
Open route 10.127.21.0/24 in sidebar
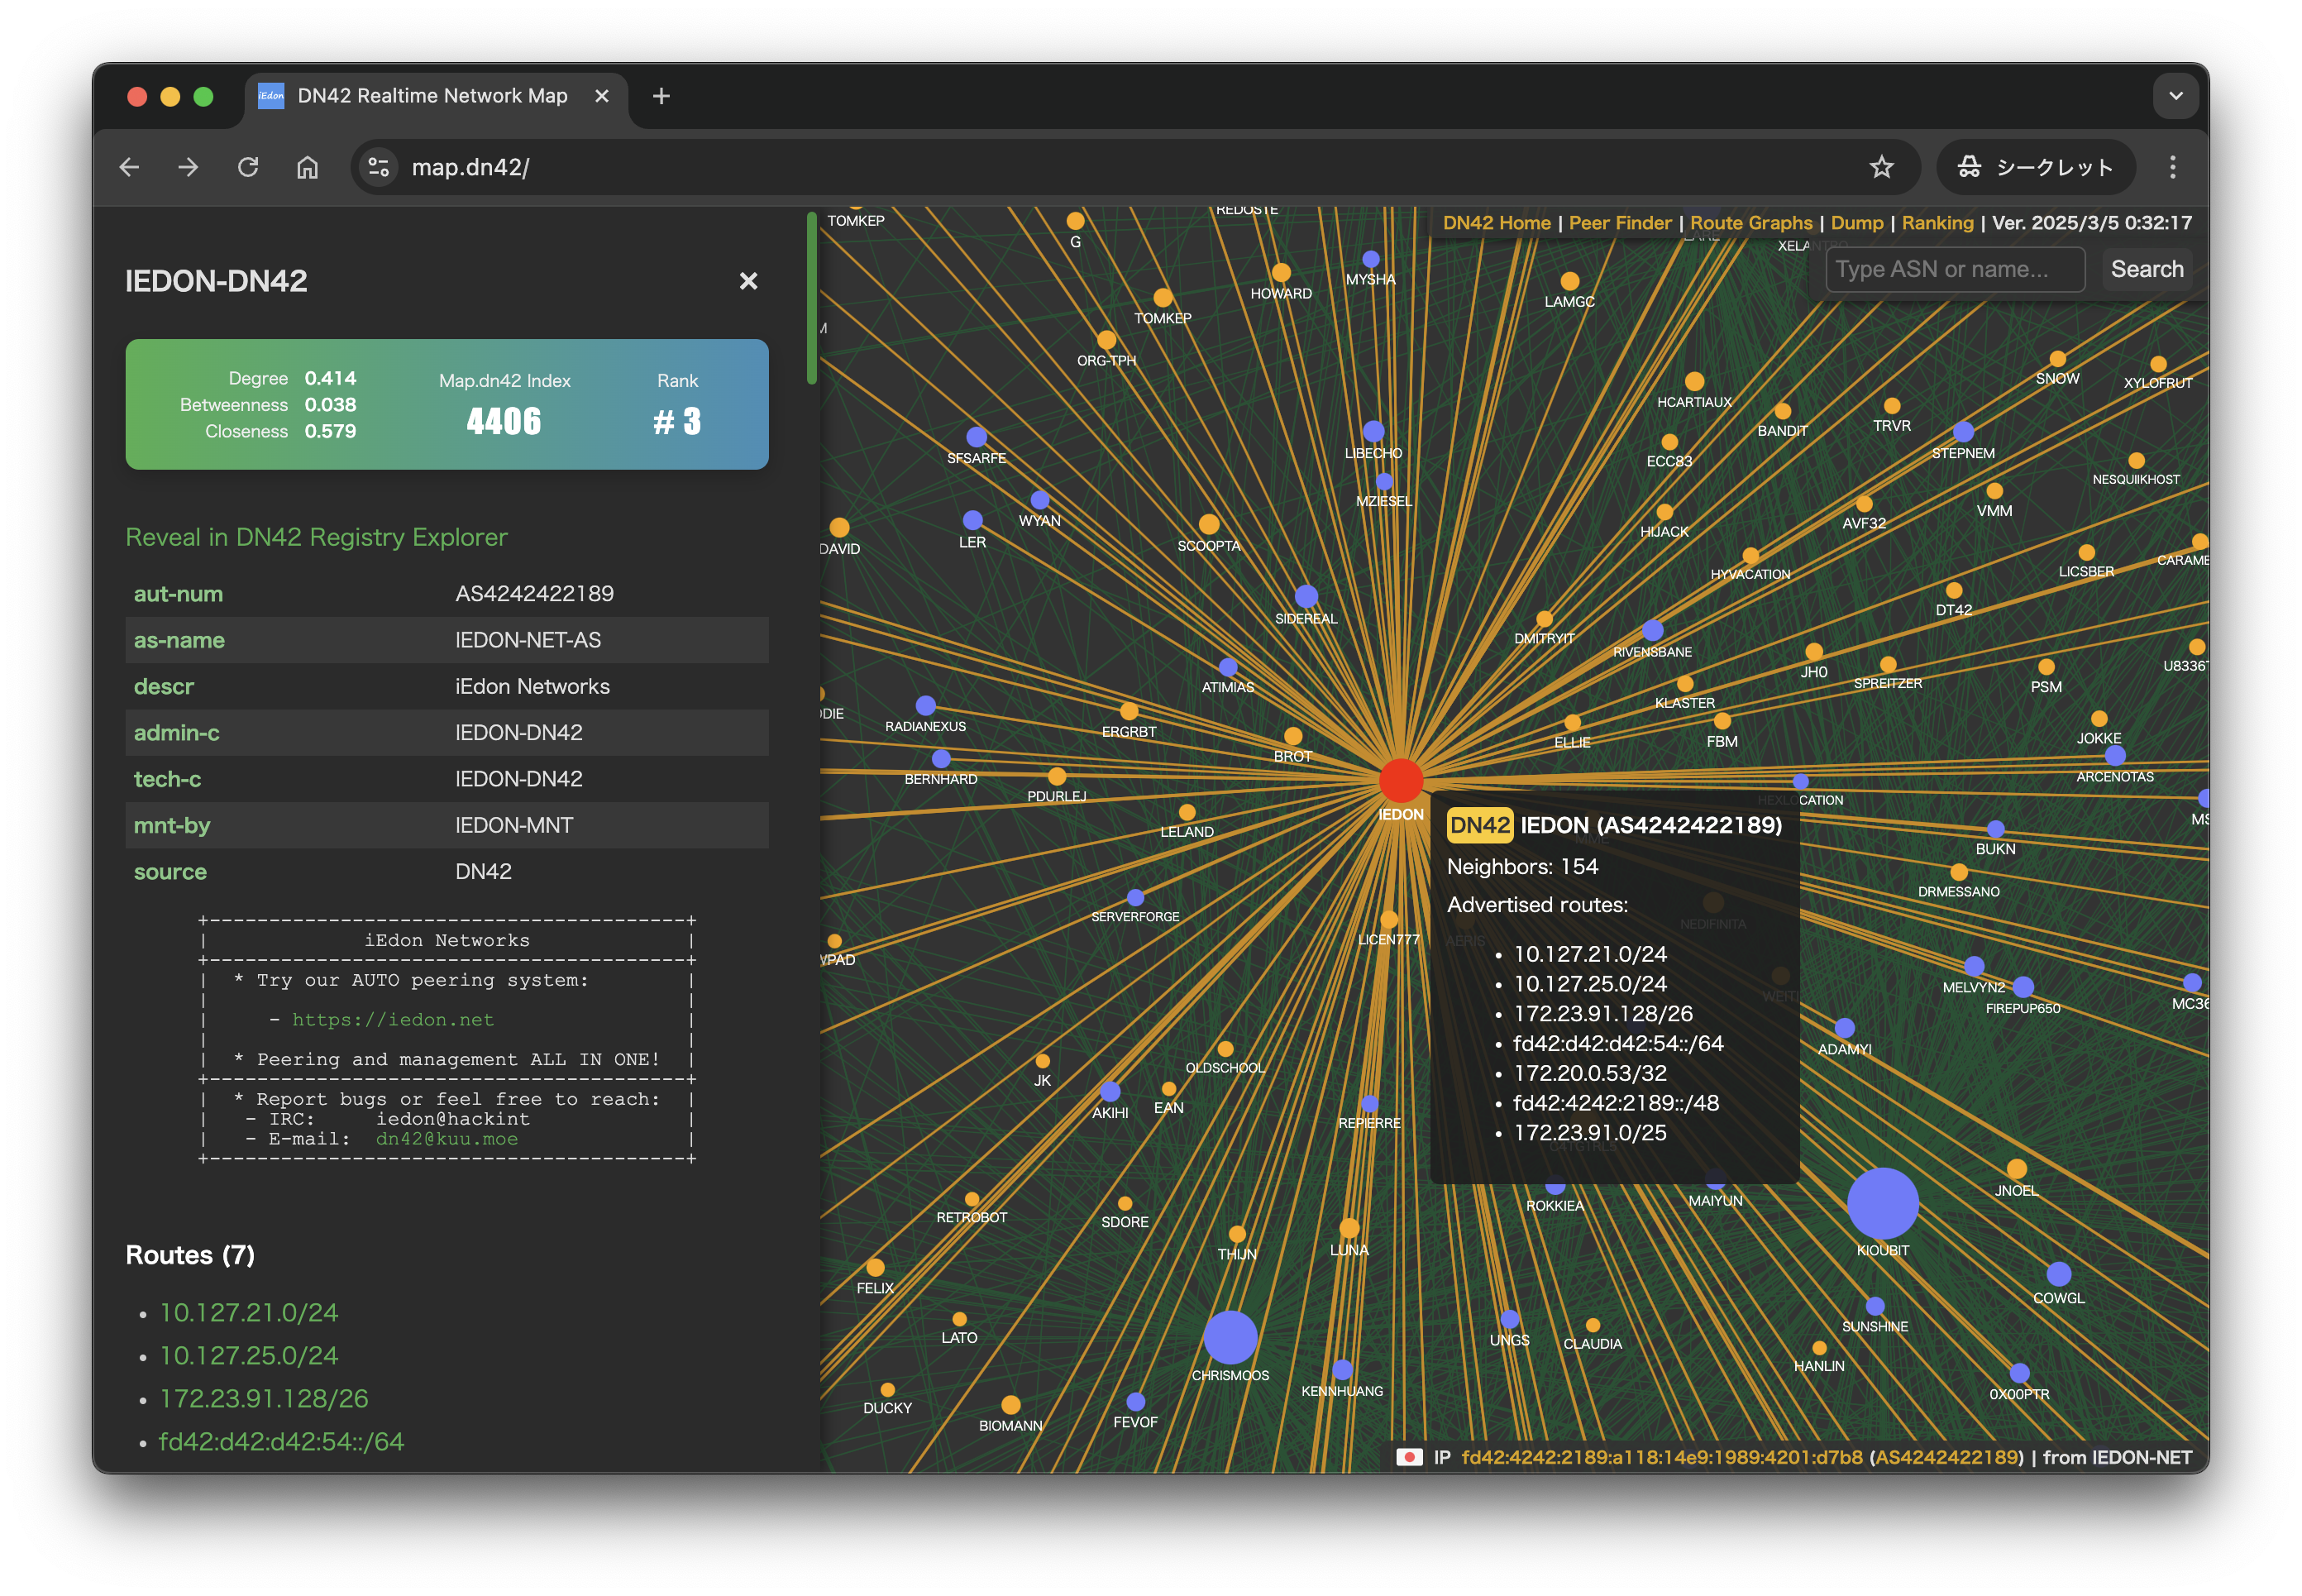tap(249, 1312)
